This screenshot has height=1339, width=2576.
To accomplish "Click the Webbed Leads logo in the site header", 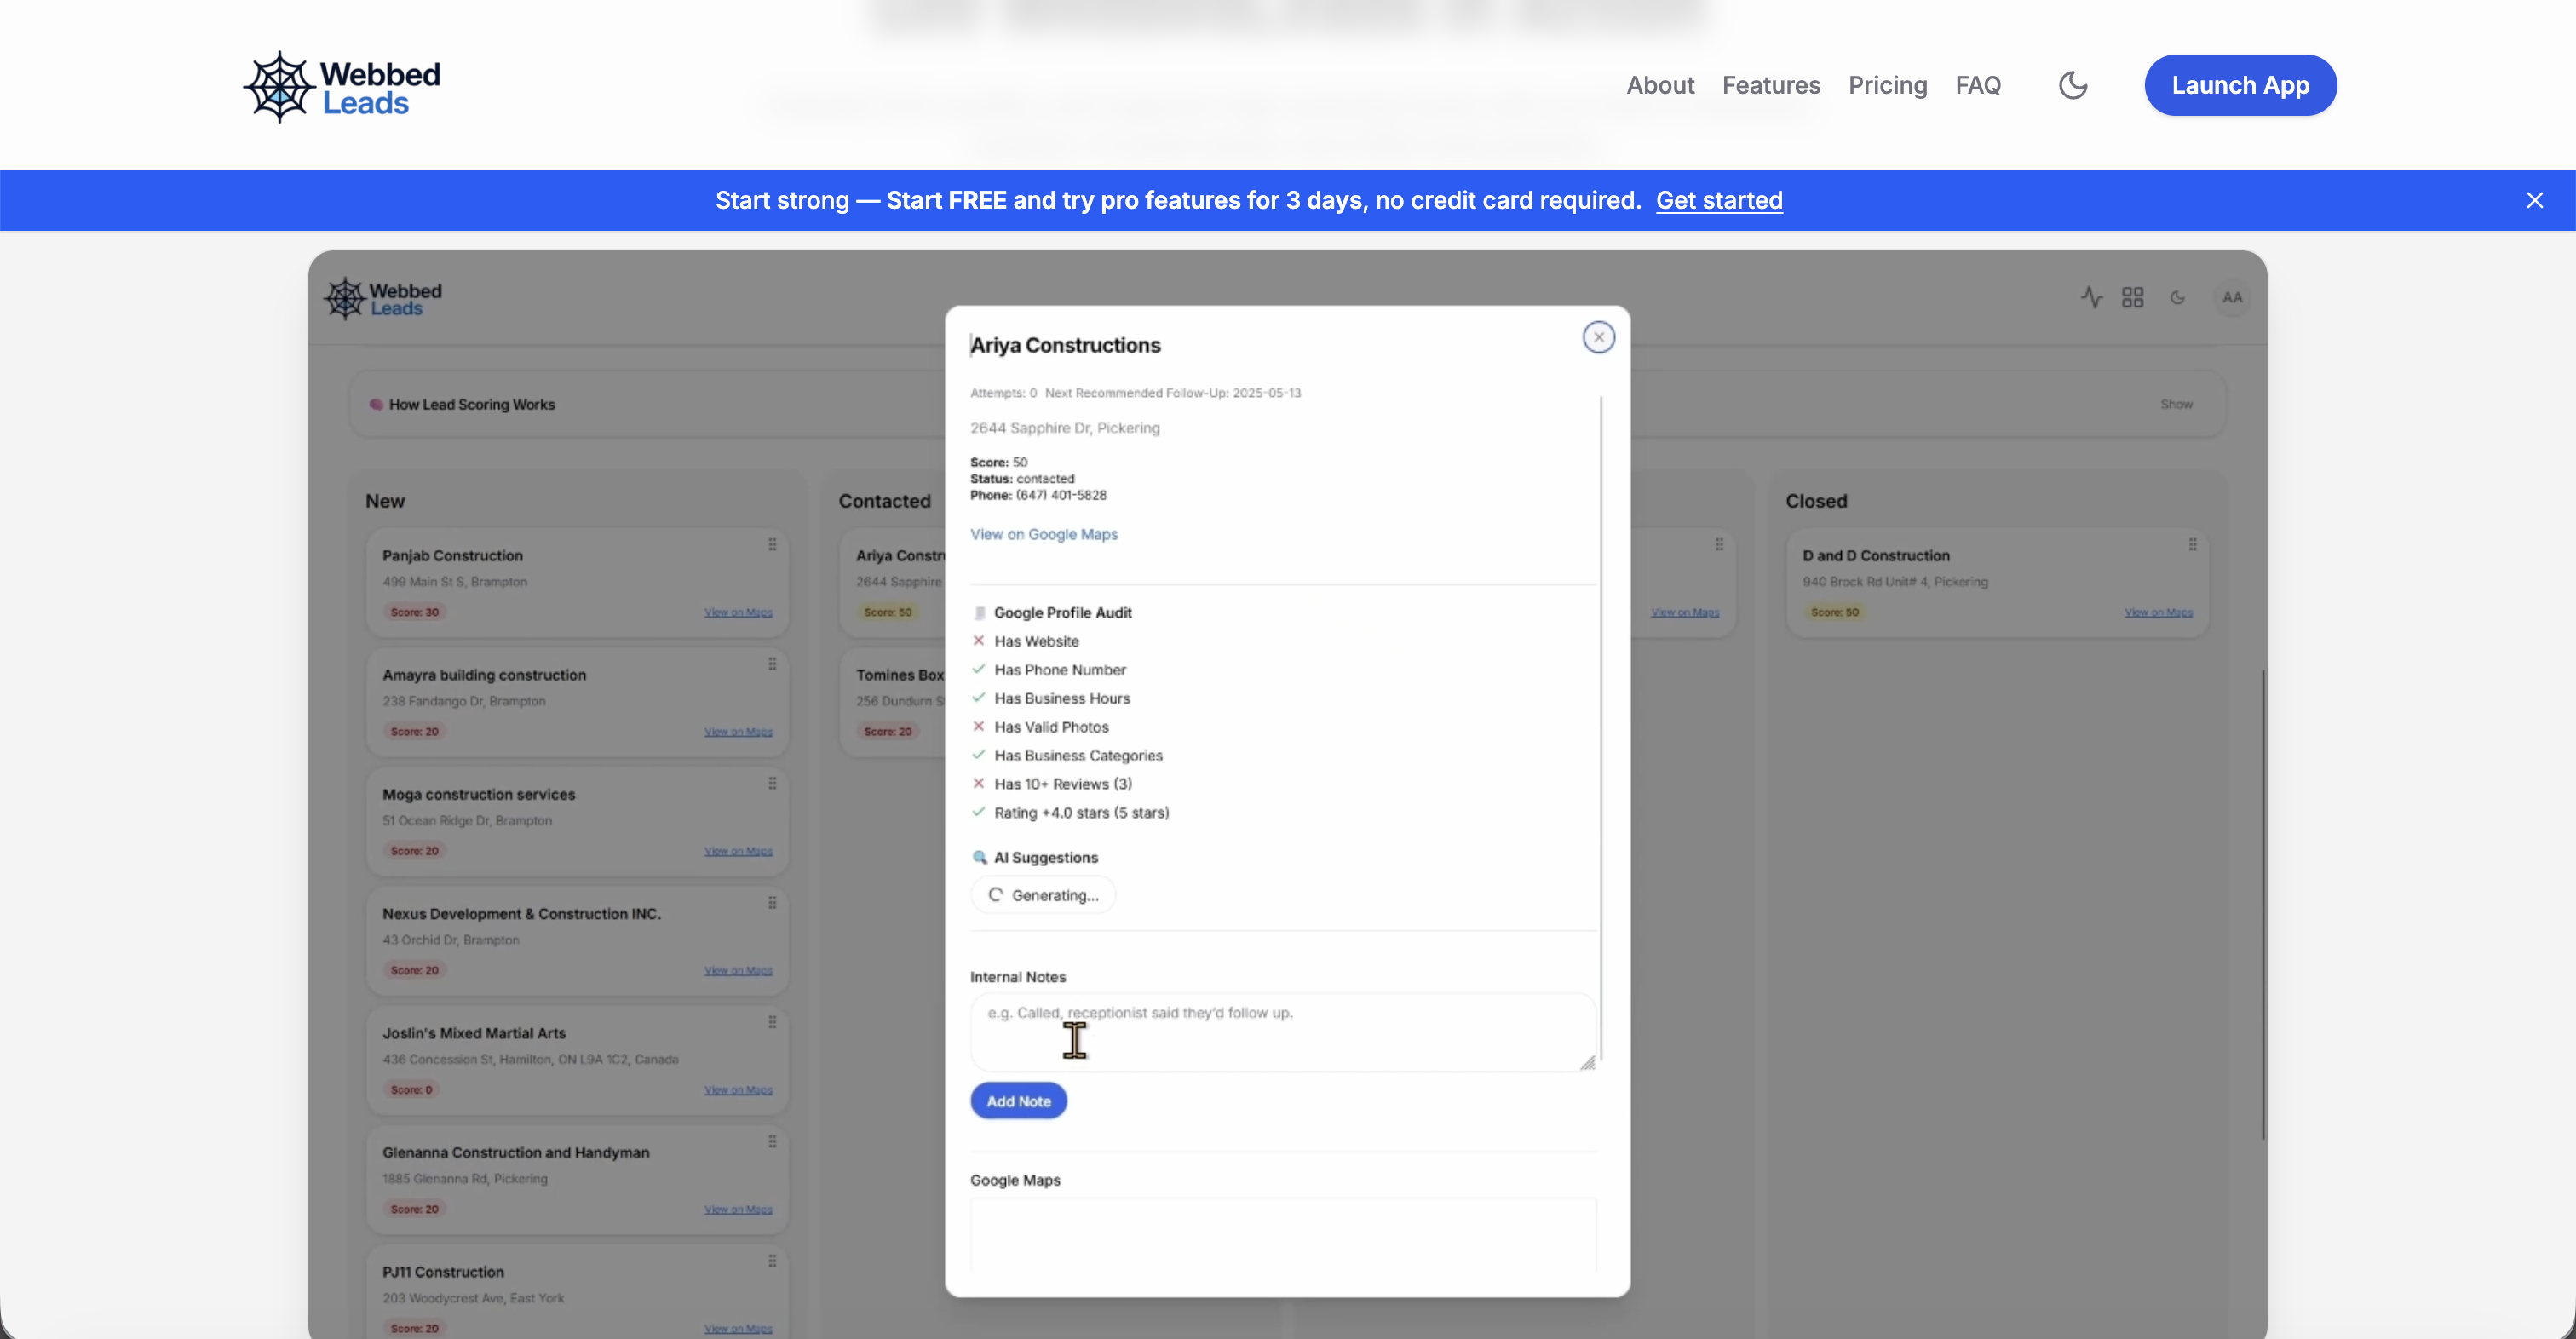I will tap(342, 87).
